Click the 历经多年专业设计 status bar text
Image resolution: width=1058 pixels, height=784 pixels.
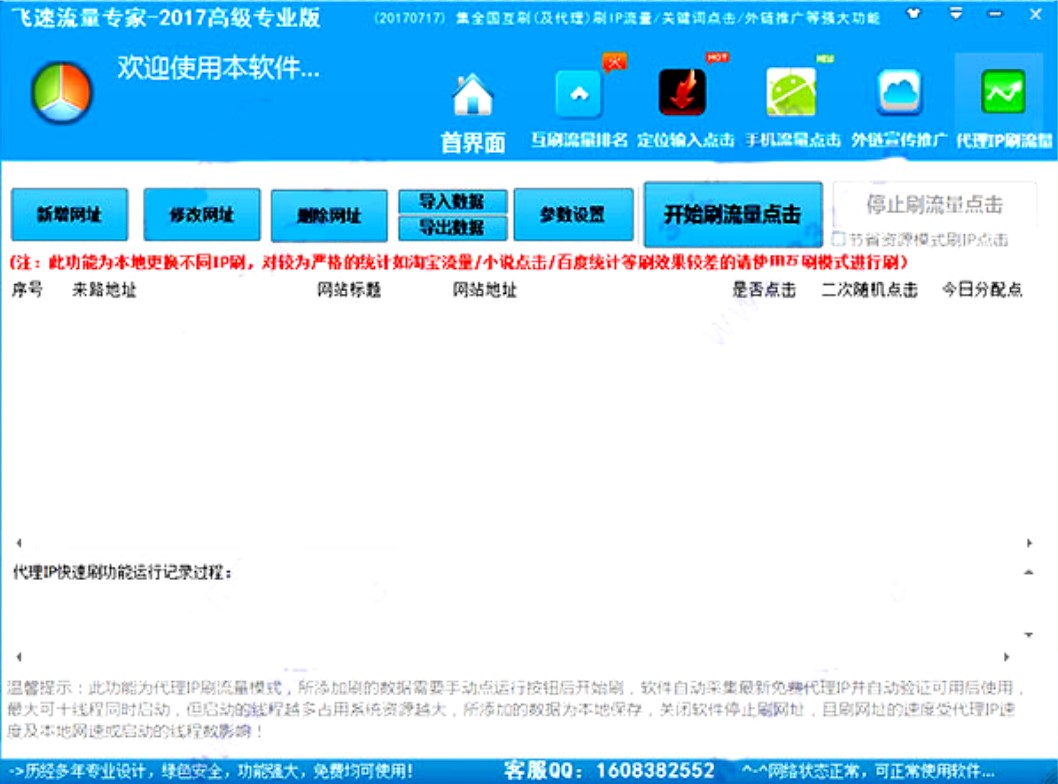point(211,771)
